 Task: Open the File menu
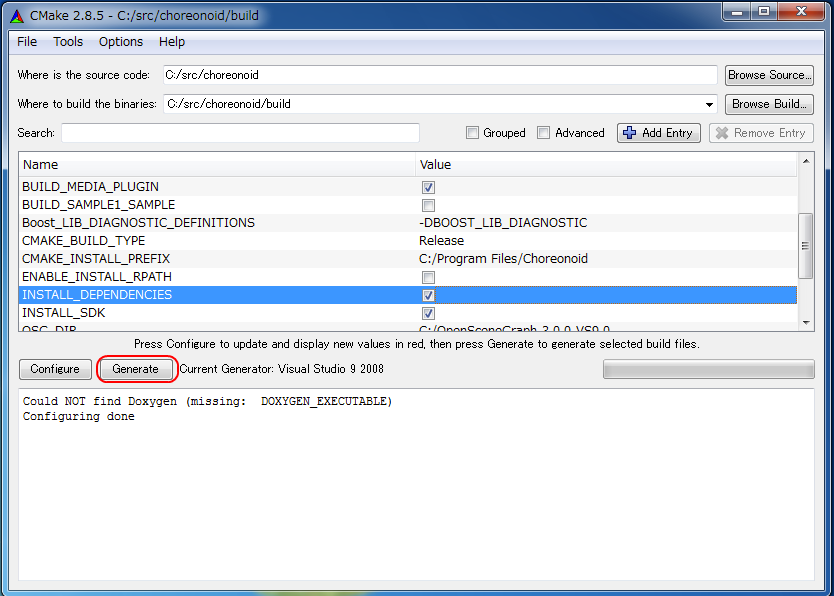coord(27,42)
